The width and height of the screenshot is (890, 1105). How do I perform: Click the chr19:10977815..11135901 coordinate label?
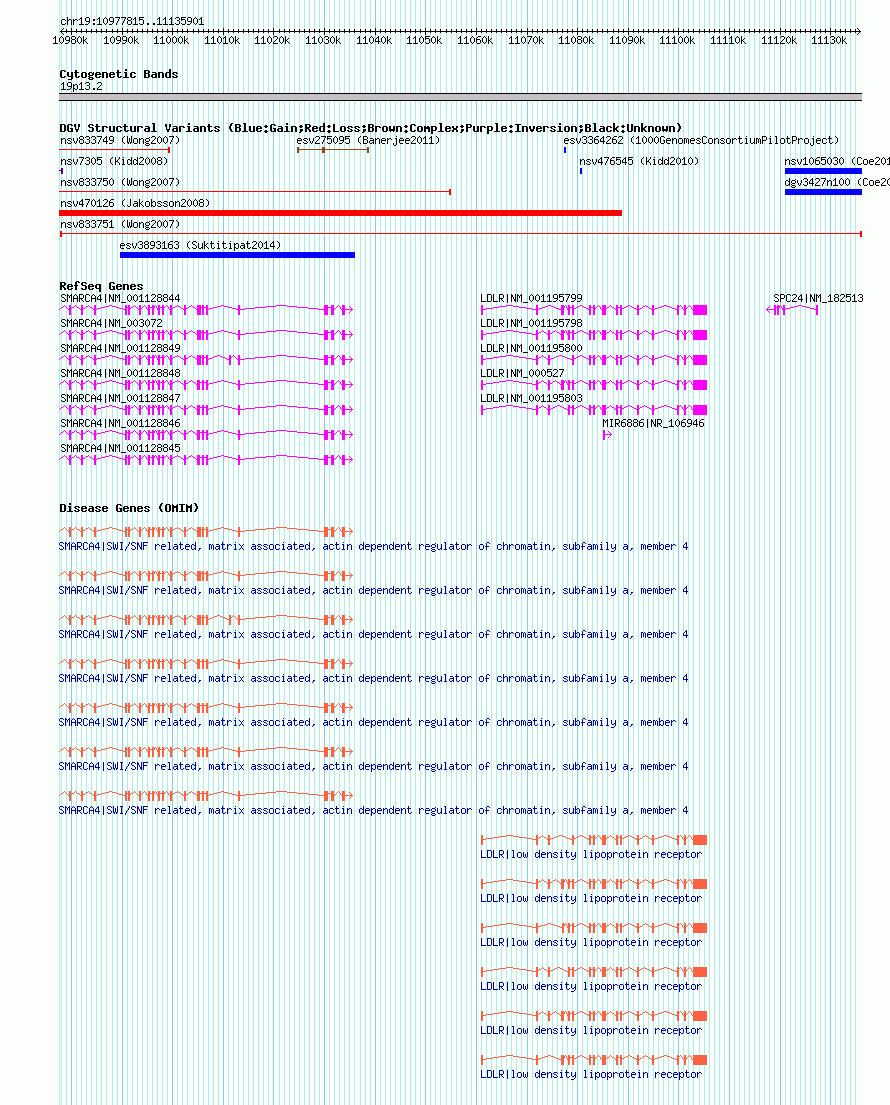(x=132, y=21)
